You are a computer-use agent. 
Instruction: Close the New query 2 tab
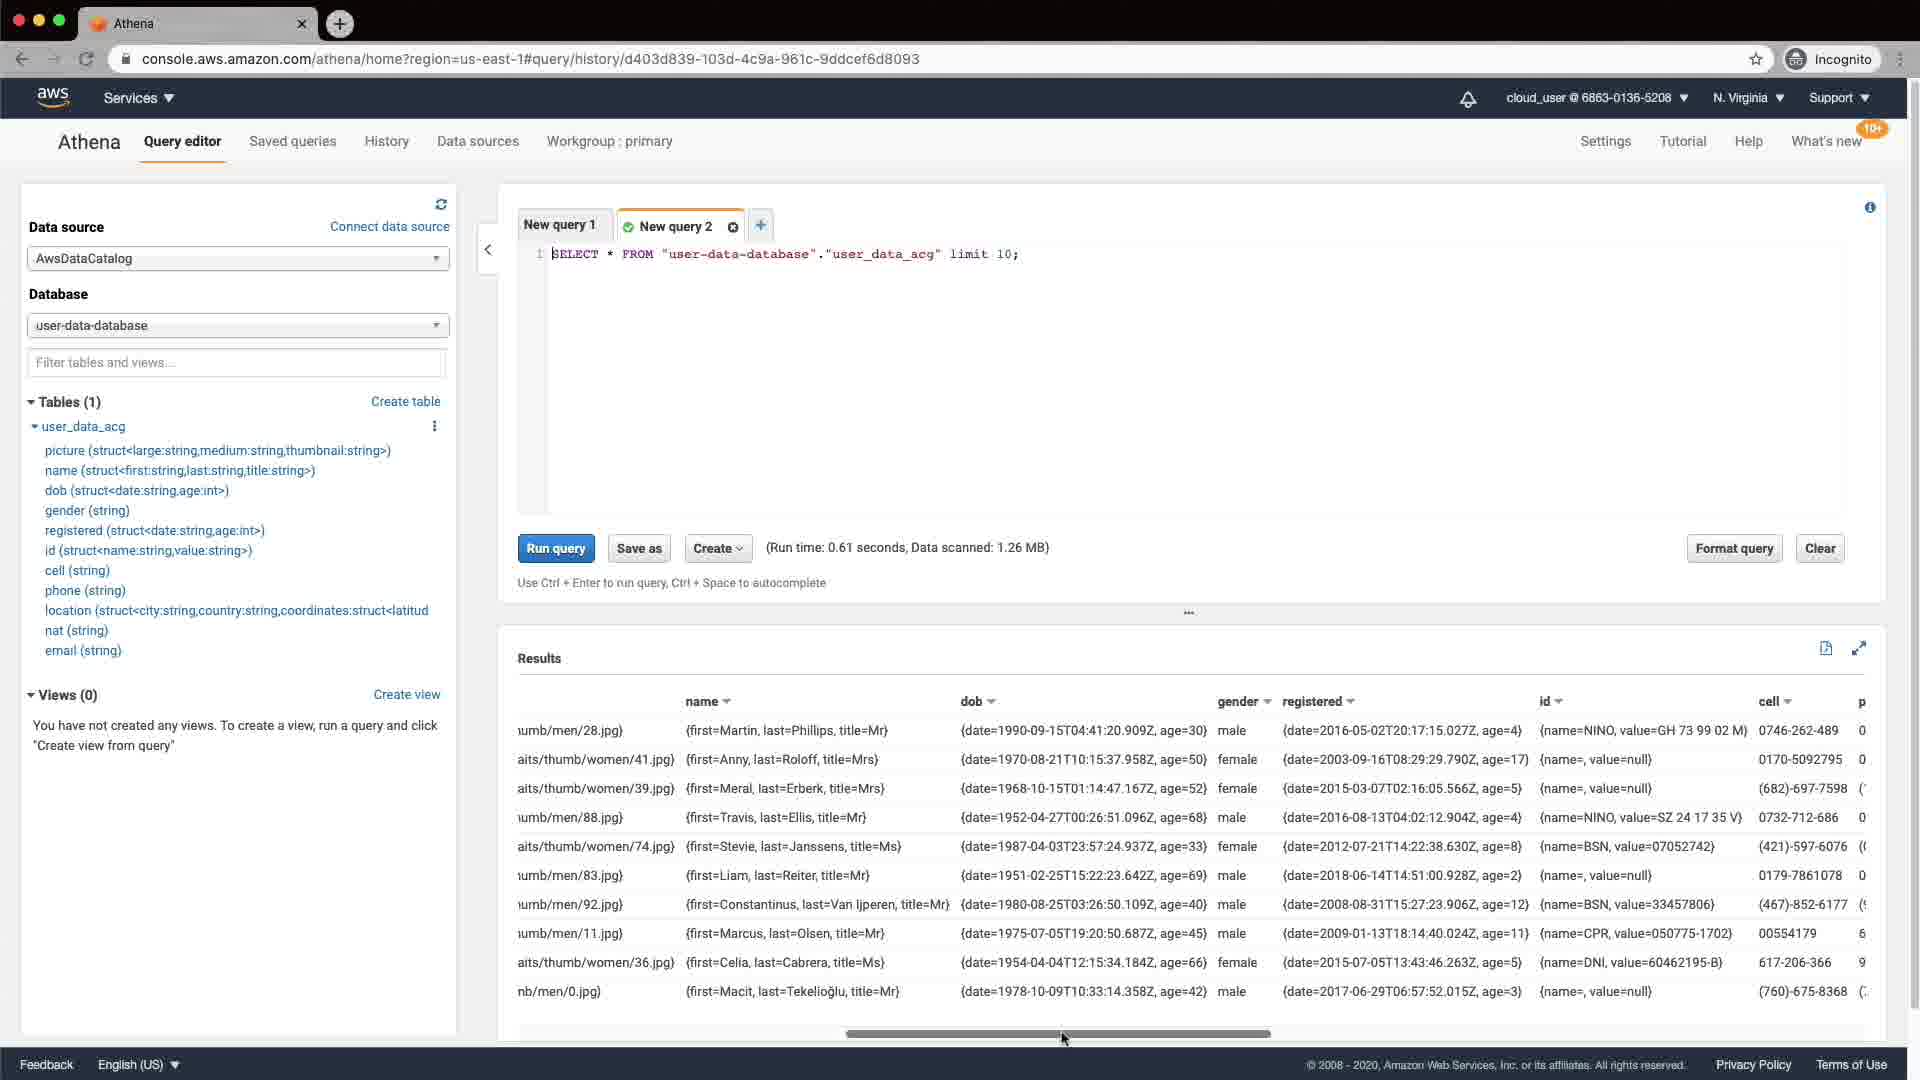pyautogui.click(x=733, y=227)
